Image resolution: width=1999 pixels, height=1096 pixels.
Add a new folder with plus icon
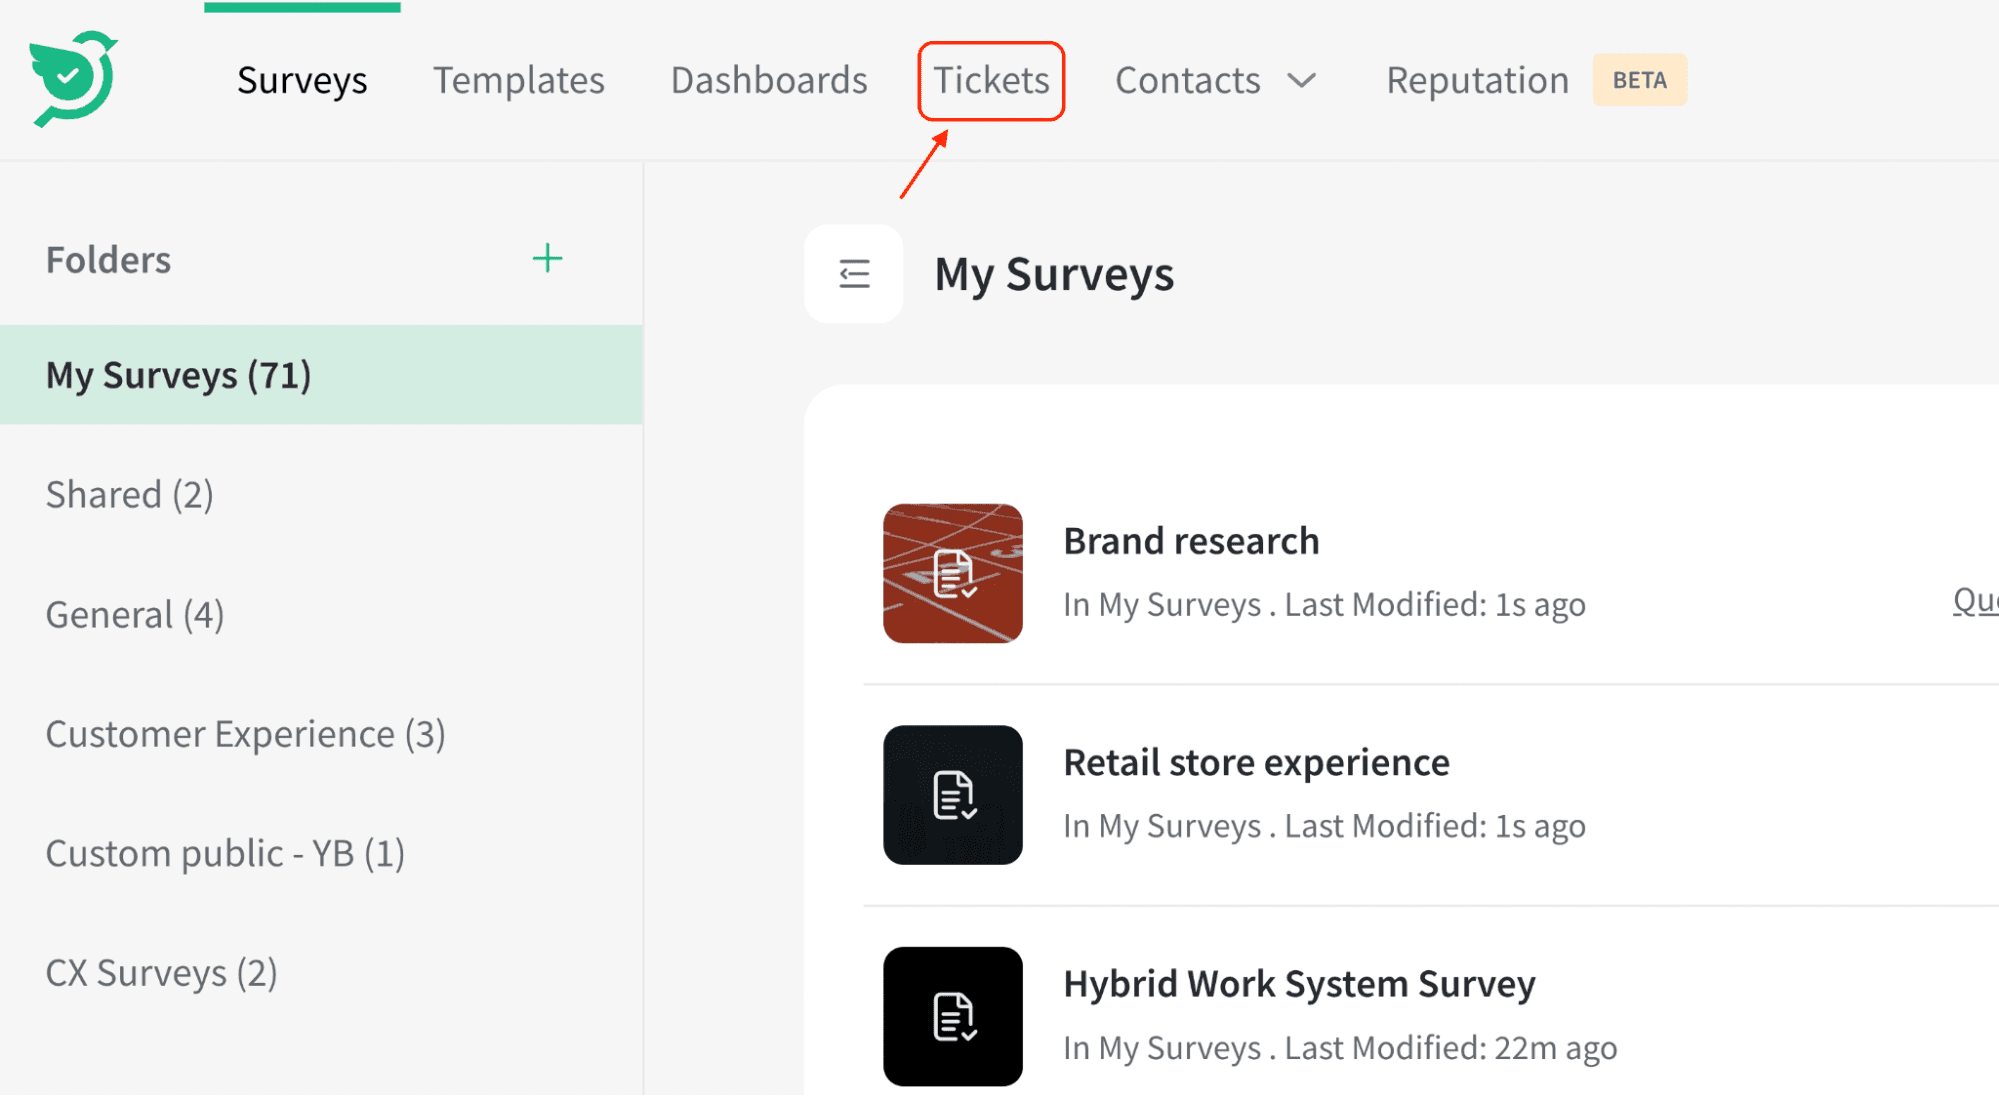pyautogui.click(x=547, y=259)
